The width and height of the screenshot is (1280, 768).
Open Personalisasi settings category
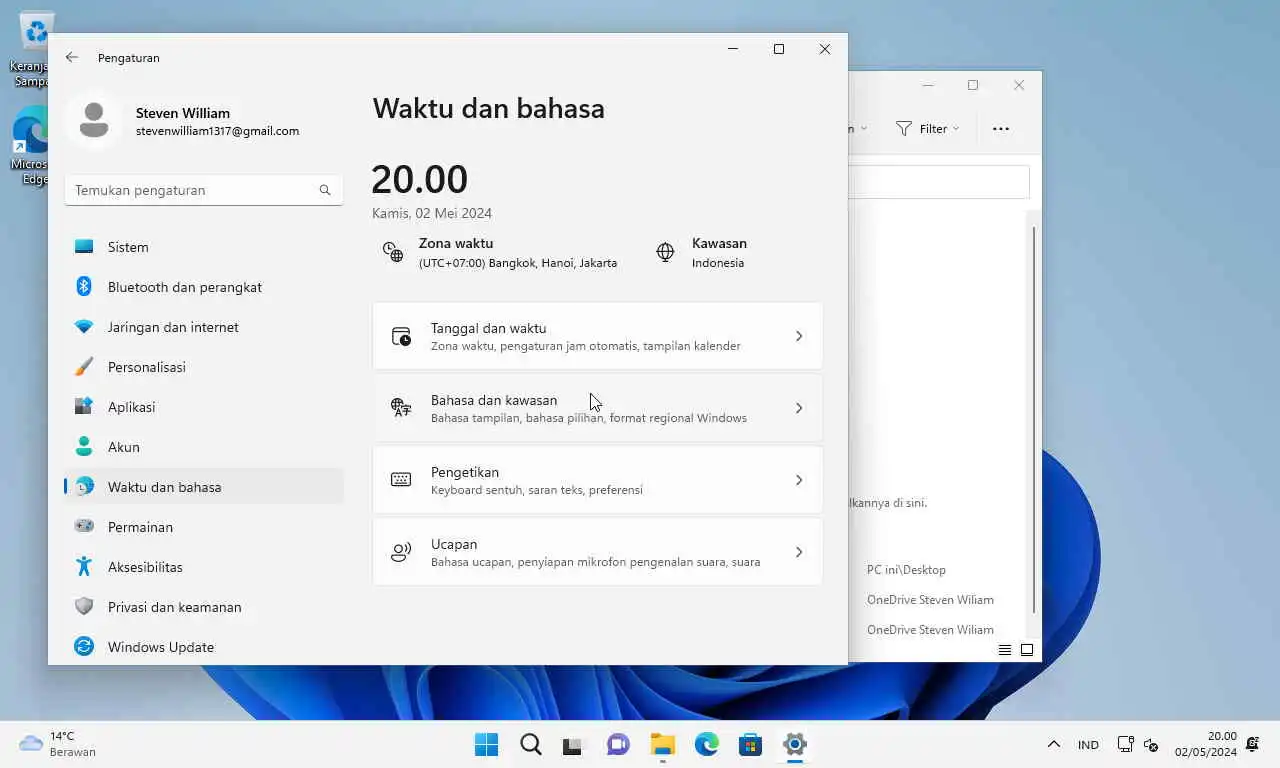coord(204,367)
